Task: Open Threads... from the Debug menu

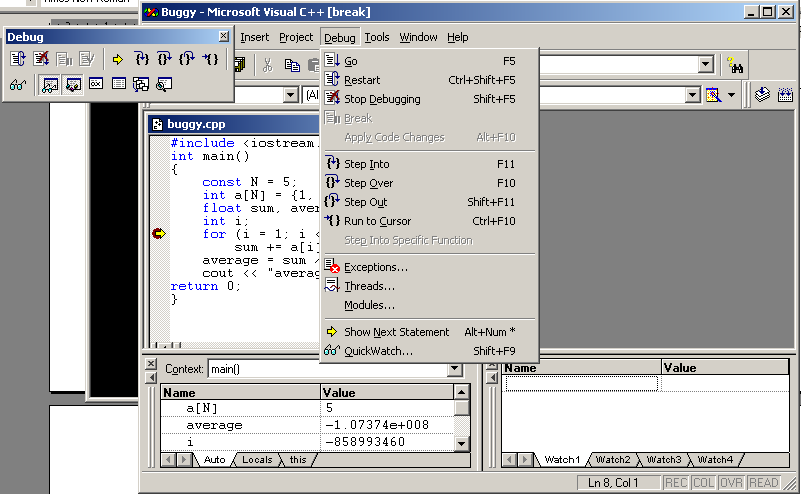Action: [429, 286]
